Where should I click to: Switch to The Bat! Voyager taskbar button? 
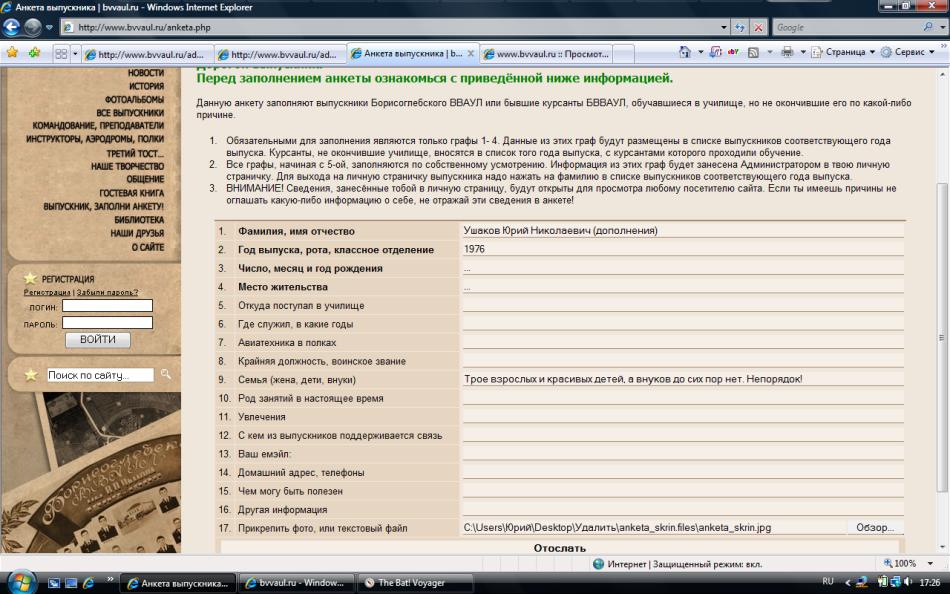[416, 583]
